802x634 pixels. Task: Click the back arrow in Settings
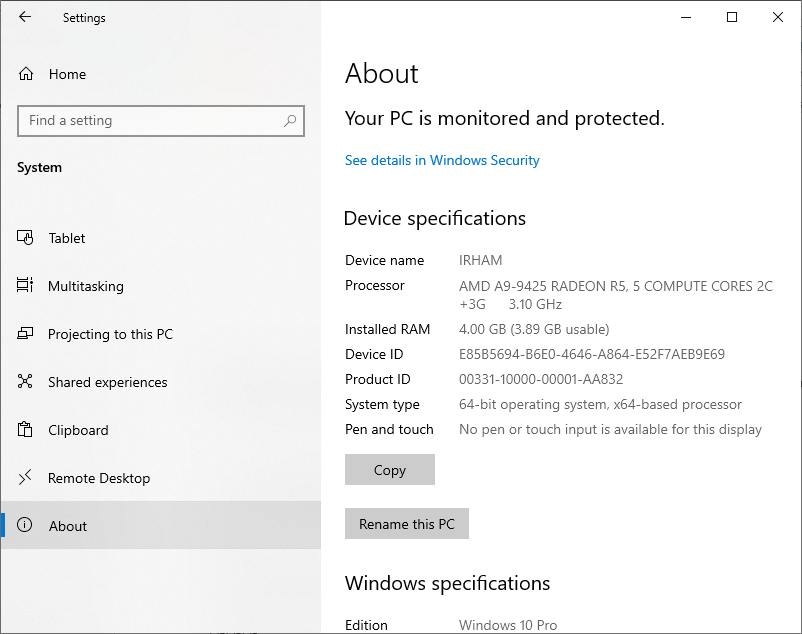click(25, 17)
